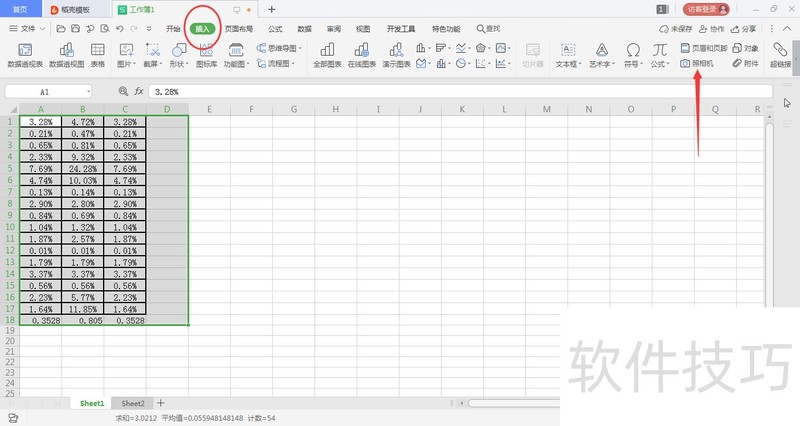
Task: Switch to the 审阅 ribbon tab
Action: [334, 29]
